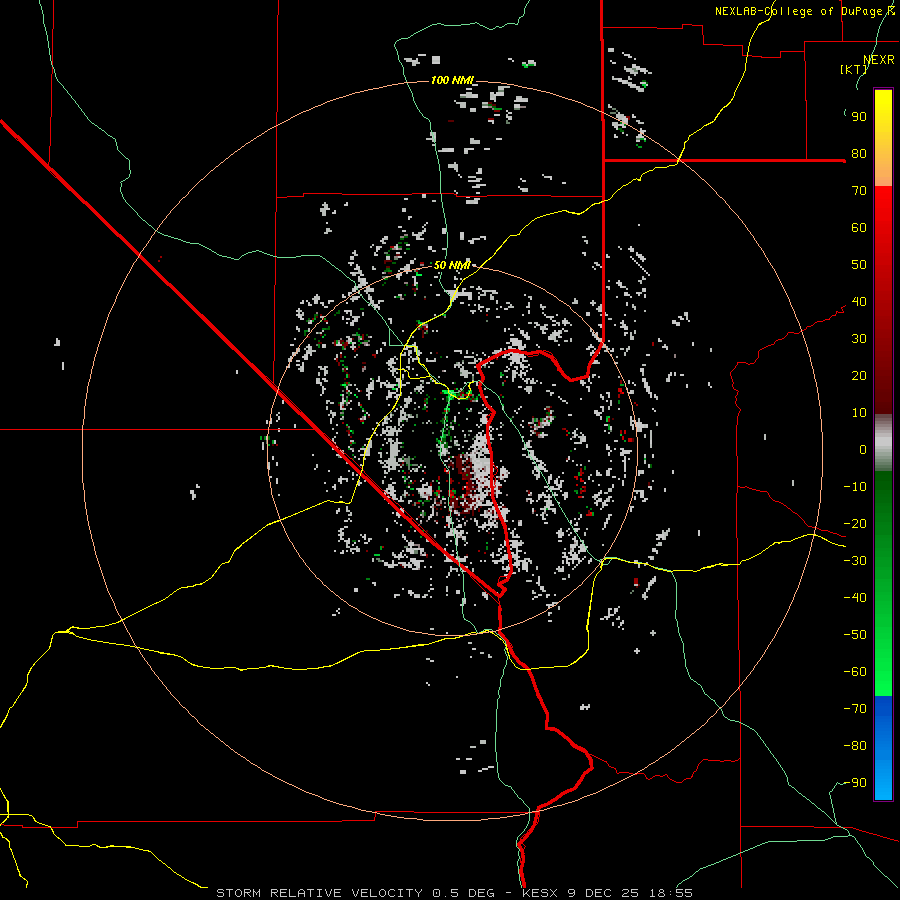
Task: Click the yellow top segment of the color bar
Action: [x=883, y=137]
